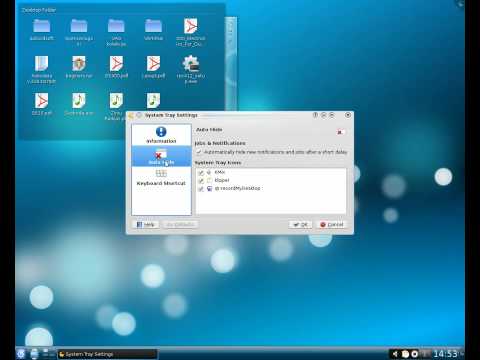The image size is (480, 360).
Task: Uncheck the KMix tray item checkbox
Action: tap(201, 173)
